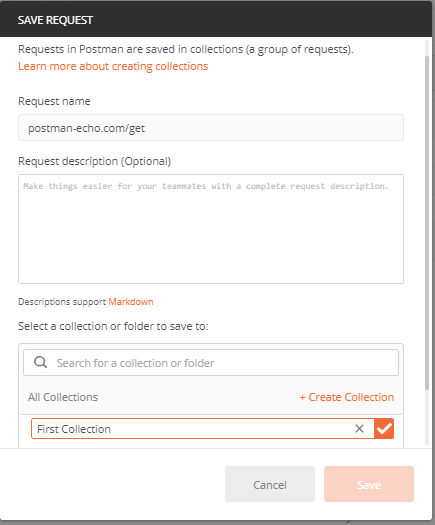
Task: Click the dialog's vertical scrollbar thumb
Action: pos(427,223)
